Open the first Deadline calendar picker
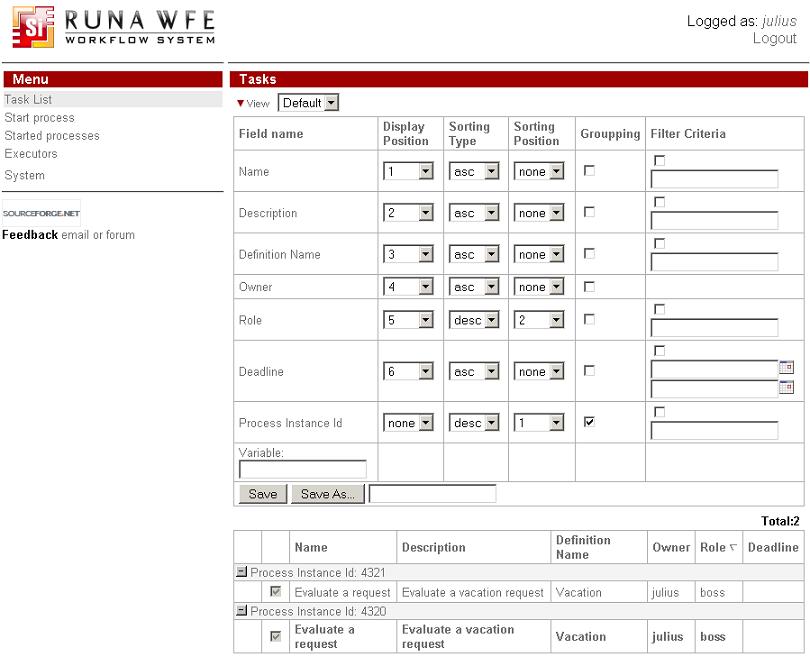The width and height of the screenshot is (810, 657). pyautogui.click(x=786, y=368)
